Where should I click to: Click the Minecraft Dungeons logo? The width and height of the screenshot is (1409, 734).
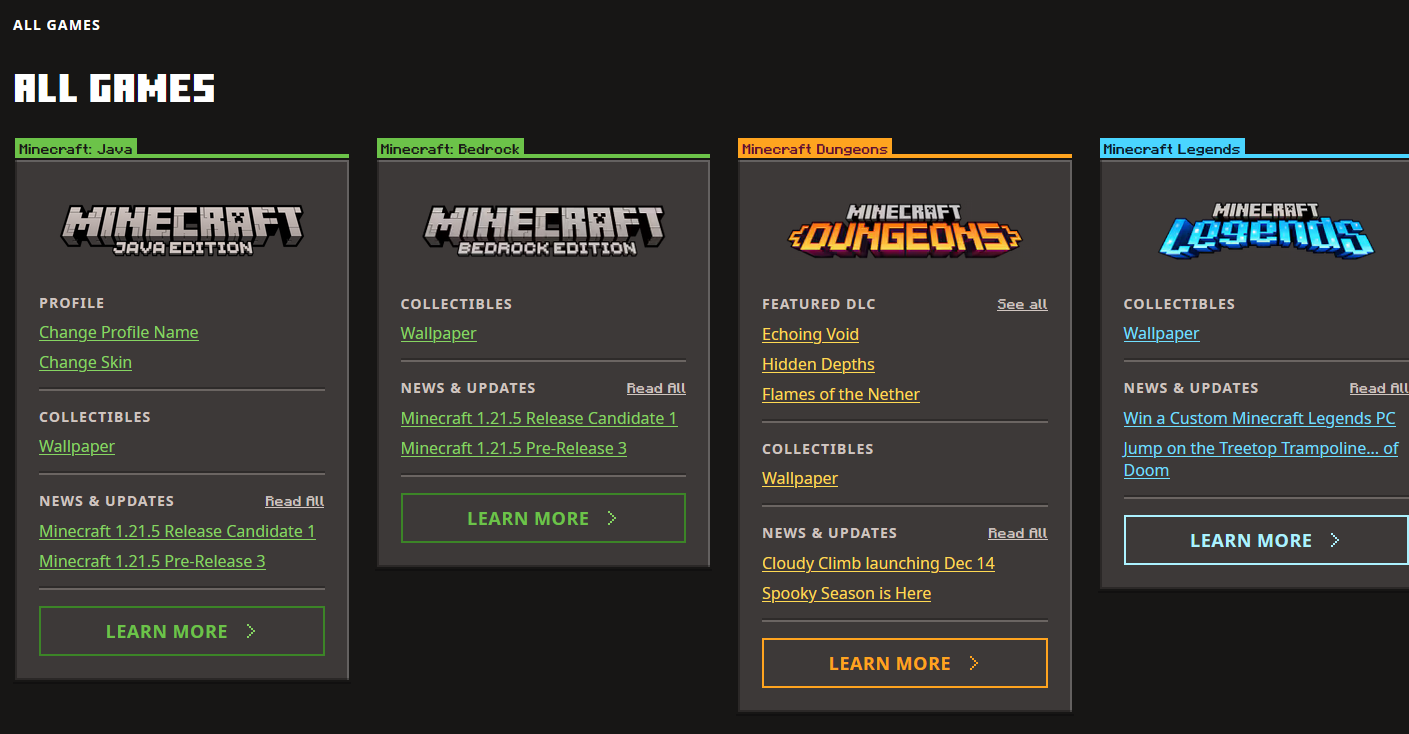coord(905,231)
